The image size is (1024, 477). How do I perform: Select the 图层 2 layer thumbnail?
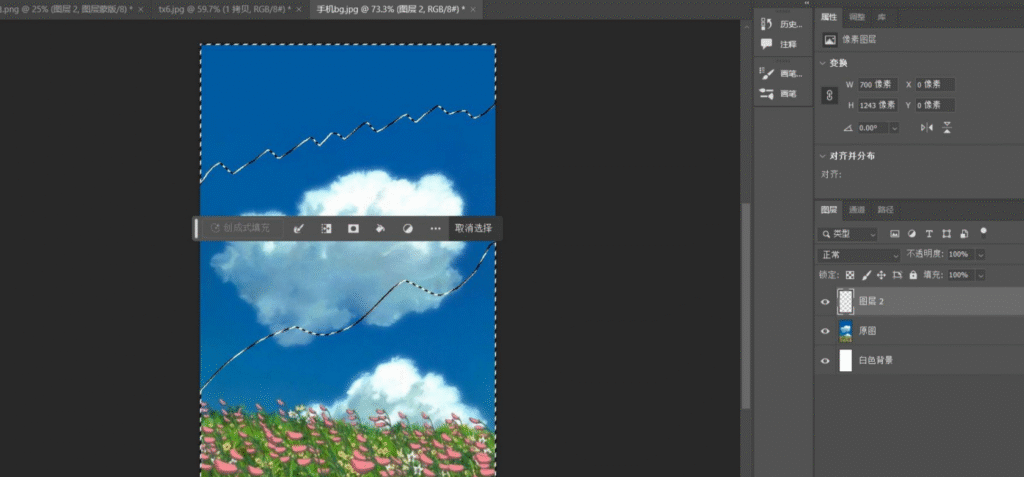tap(846, 301)
